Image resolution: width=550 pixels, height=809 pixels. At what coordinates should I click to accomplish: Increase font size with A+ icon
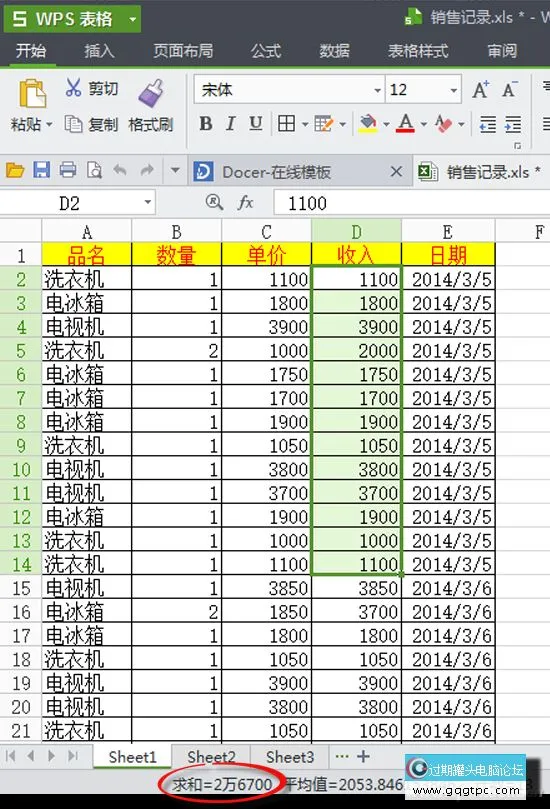(480, 90)
